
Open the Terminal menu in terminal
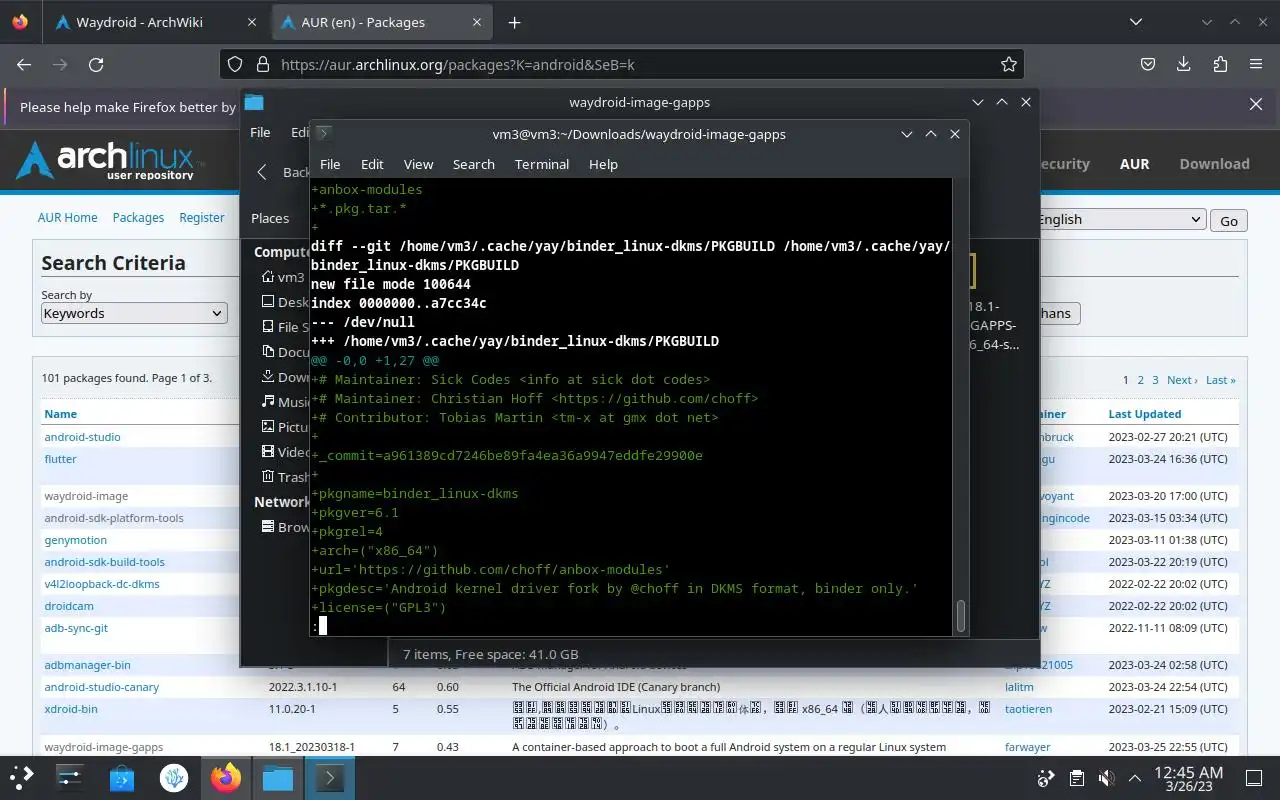[x=542, y=164]
